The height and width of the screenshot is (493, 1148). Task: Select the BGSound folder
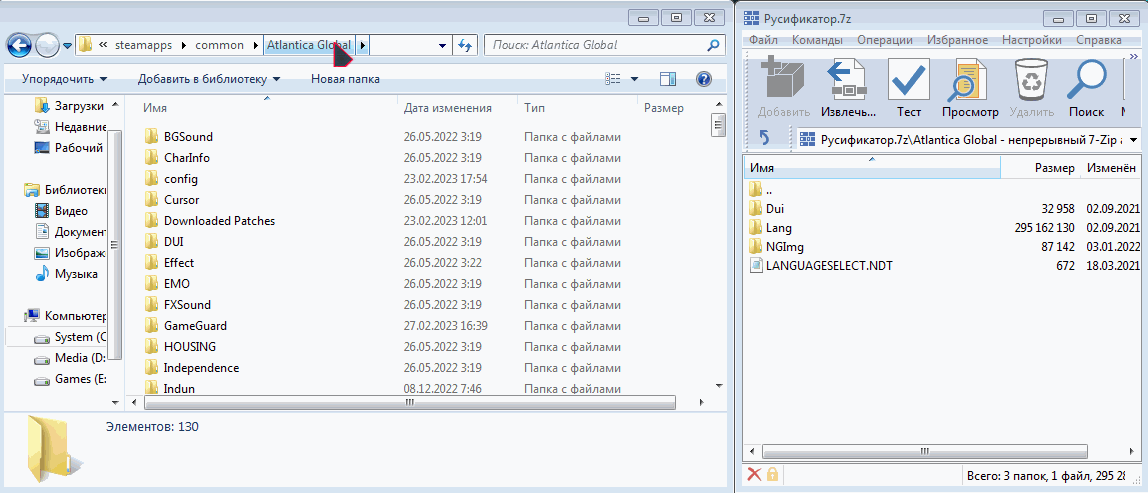point(188,136)
